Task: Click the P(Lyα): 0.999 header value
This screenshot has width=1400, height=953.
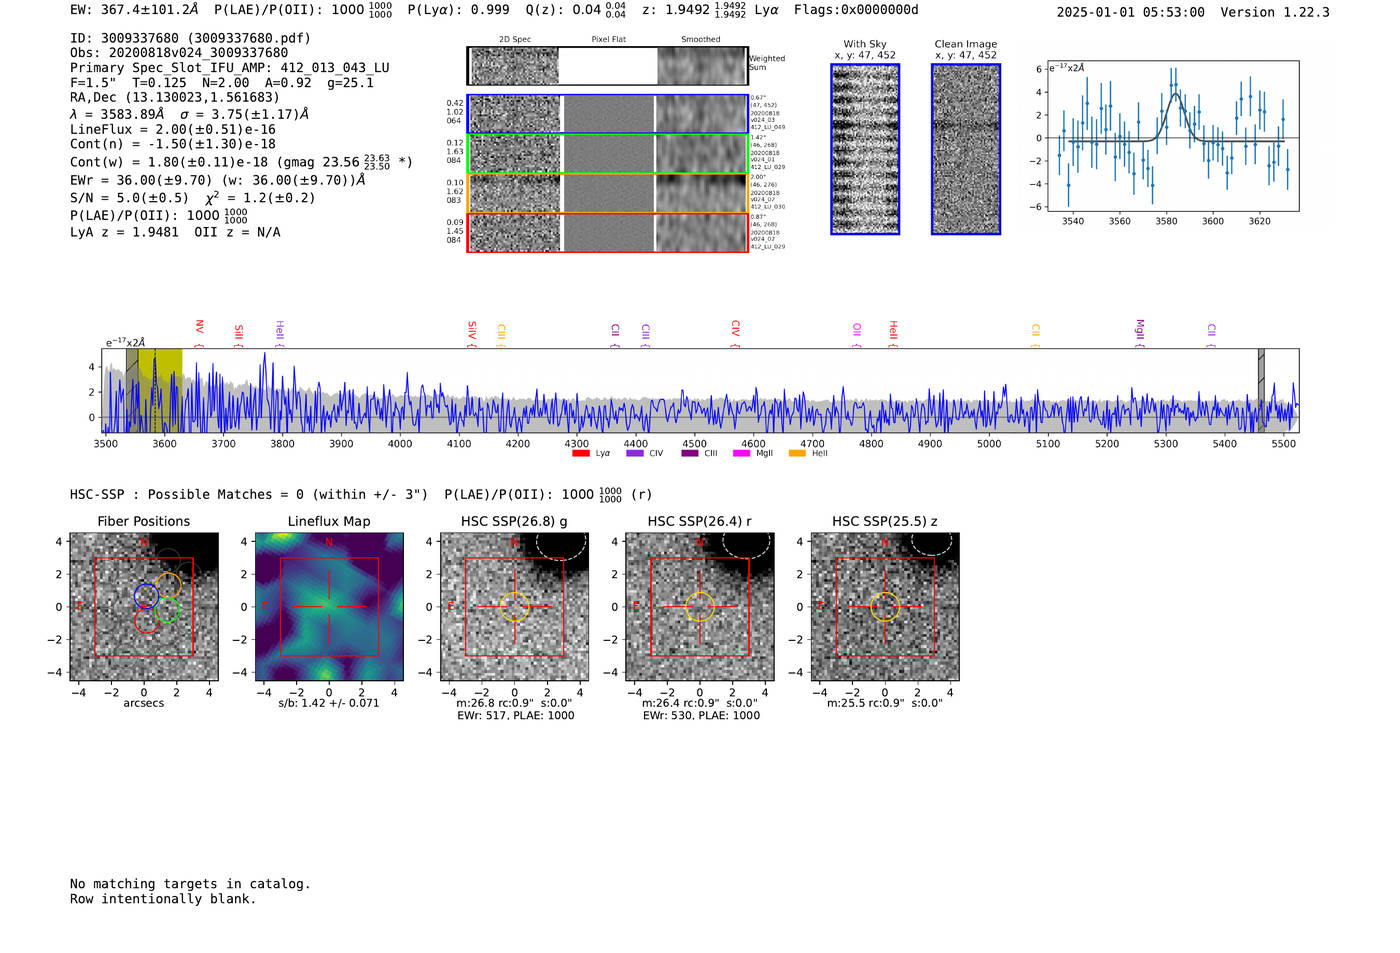Action: [x=459, y=10]
